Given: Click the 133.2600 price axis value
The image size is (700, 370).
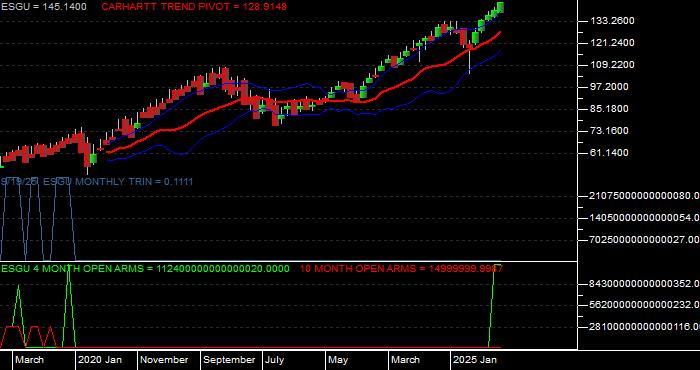Looking at the screenshot, I should pyautogui.click(x=612, y=21).
